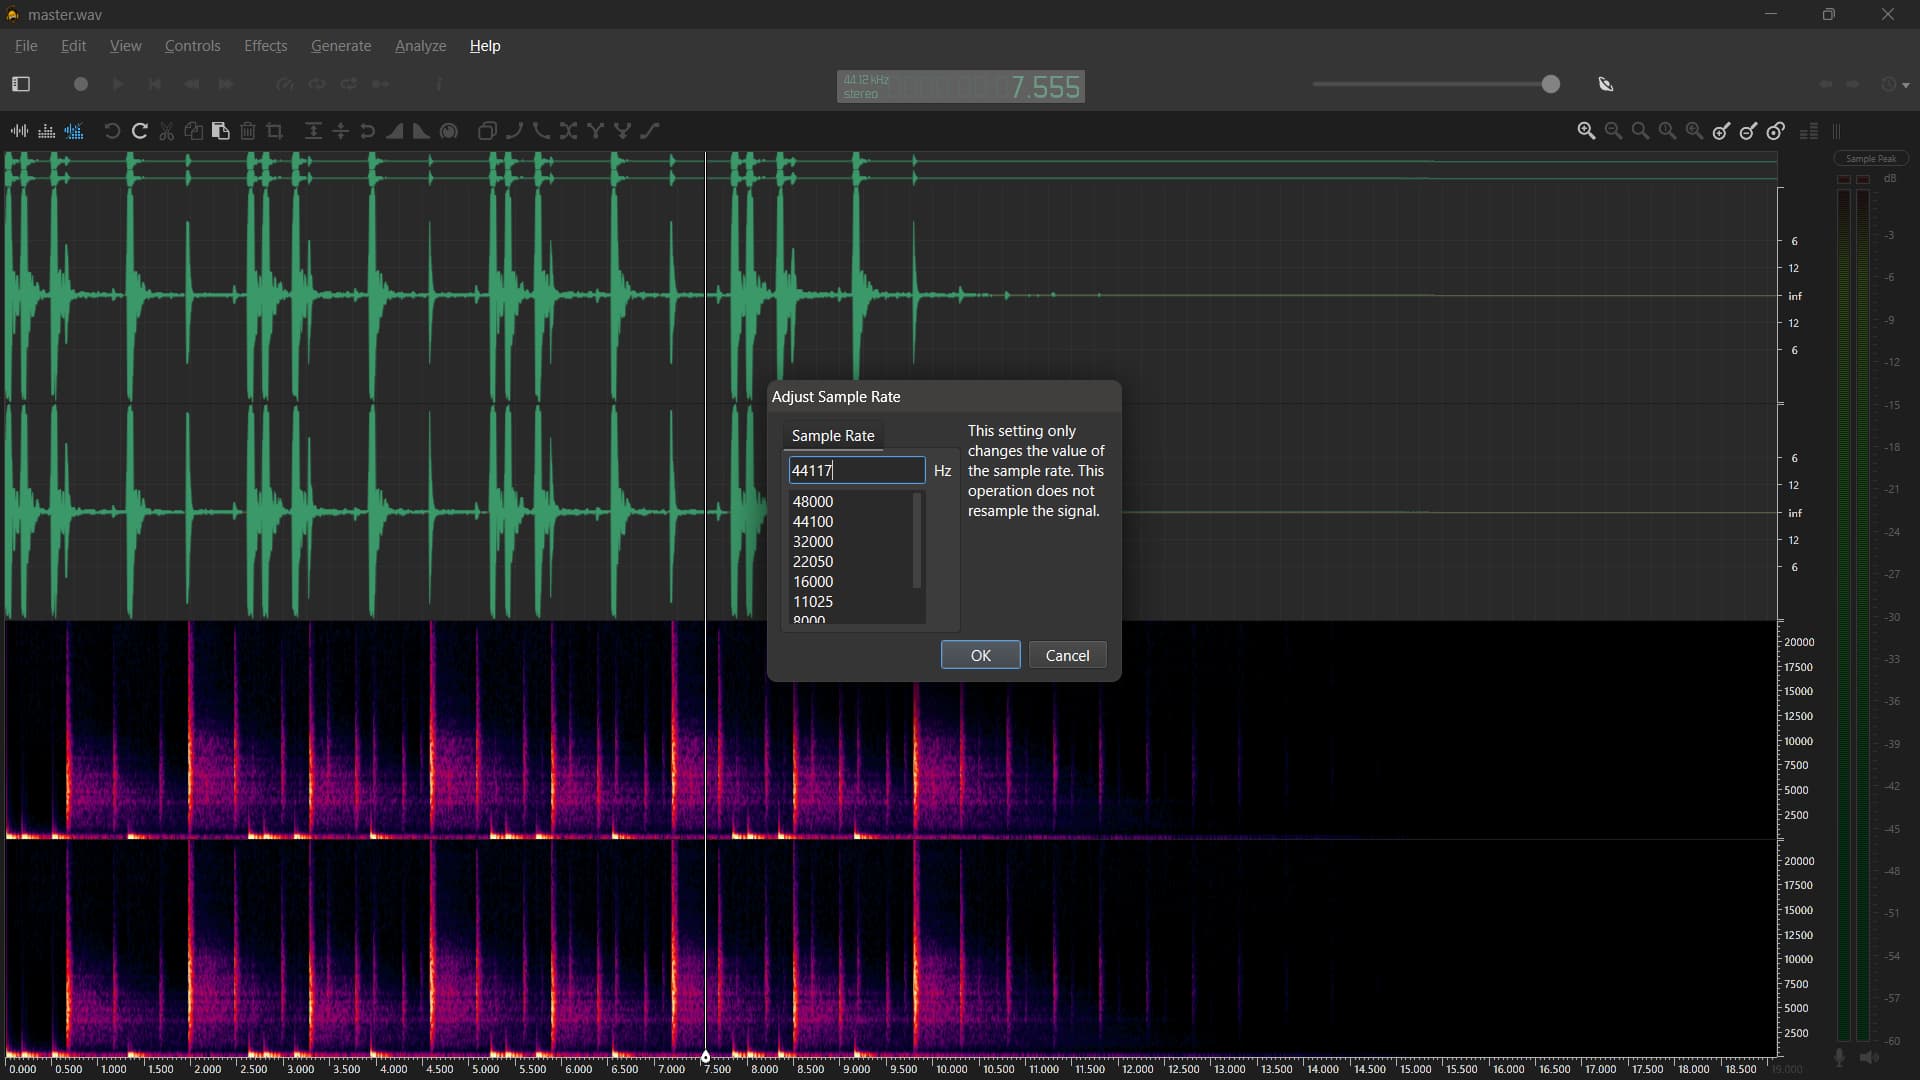1920x1080 pixels.
Task: Click the Paste icon
Action: [x=221, y=131]
